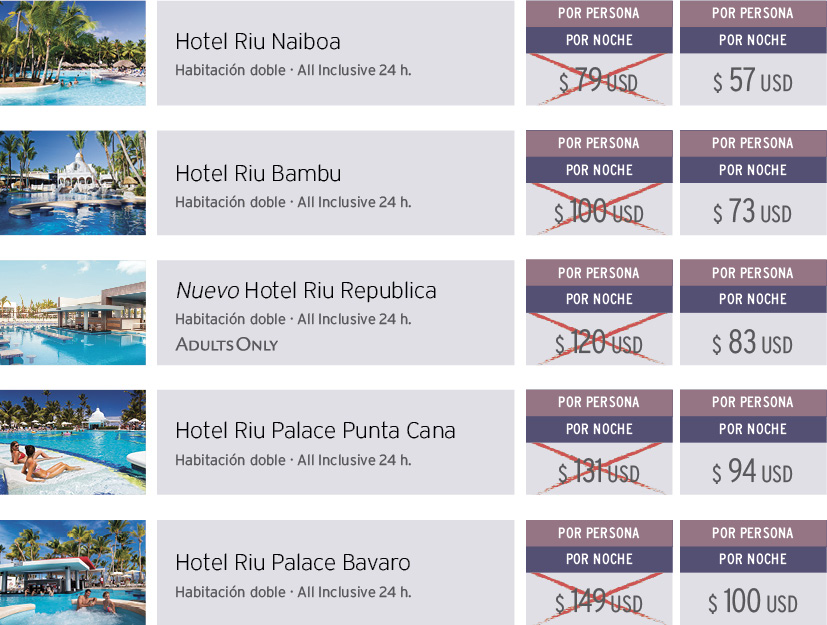Image resolution: width=827 pixels, height=625 pixels.
Task: Select the $83 USD discounted price
Action: [x=753, y=342]
